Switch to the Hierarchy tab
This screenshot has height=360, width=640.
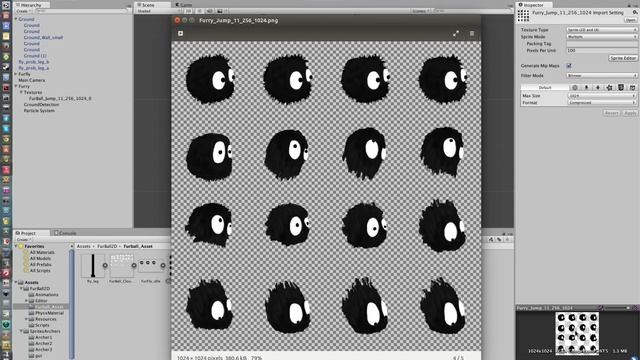[x=31, y=5]
